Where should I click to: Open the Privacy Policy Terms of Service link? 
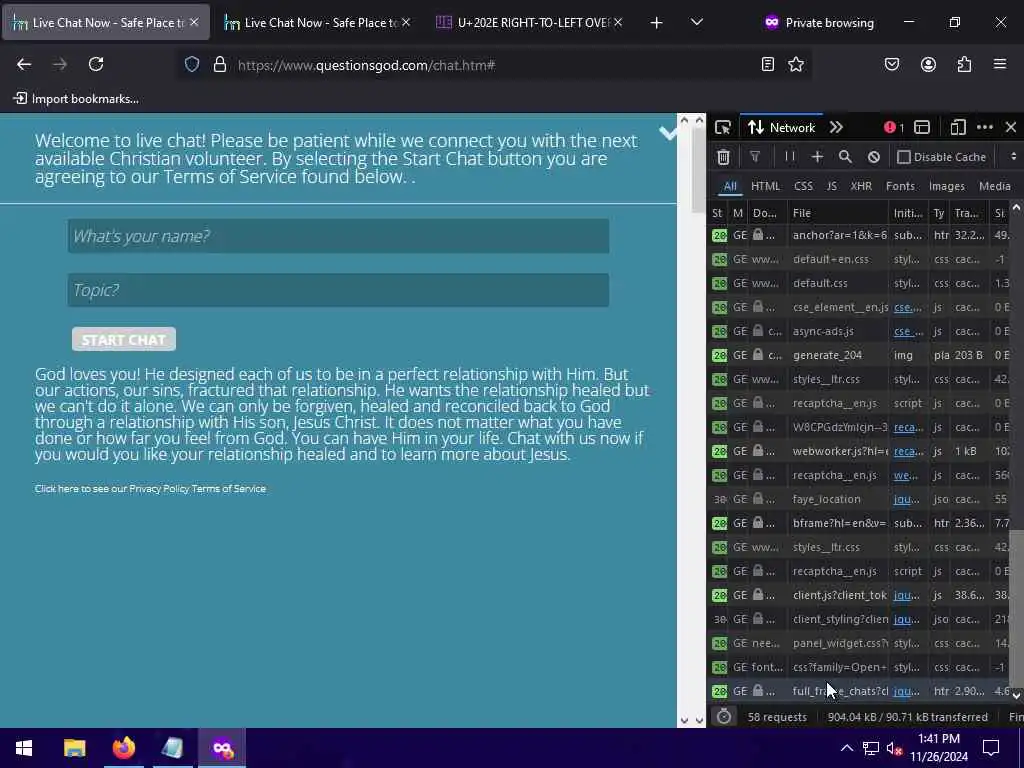(197, 488)
